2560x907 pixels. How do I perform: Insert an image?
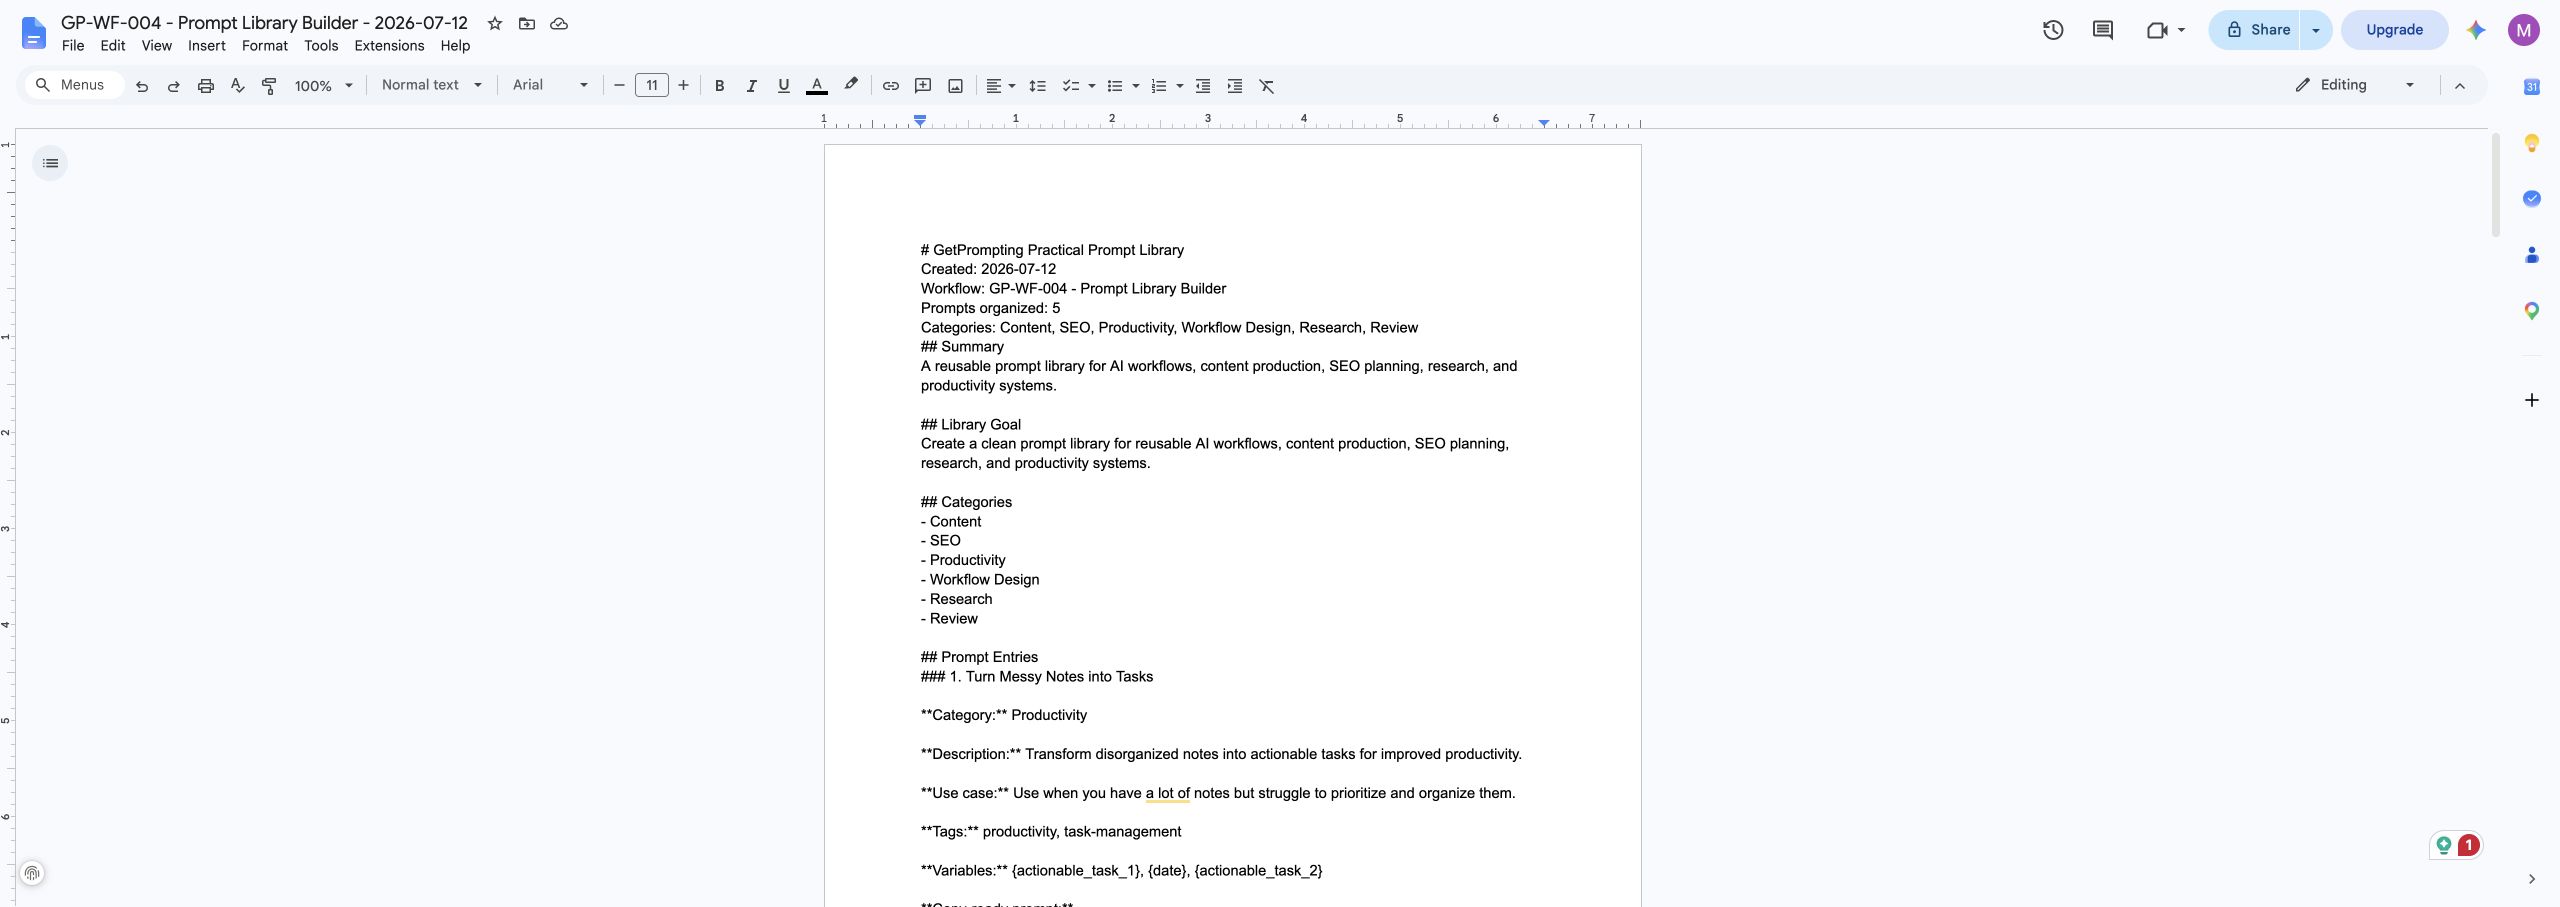956,86
